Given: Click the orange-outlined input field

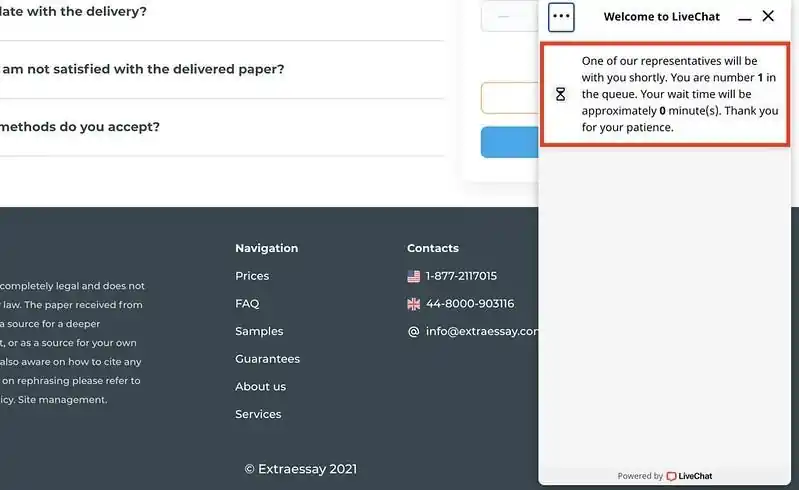Looking at the screenshot, I should (x=510, y=98).
